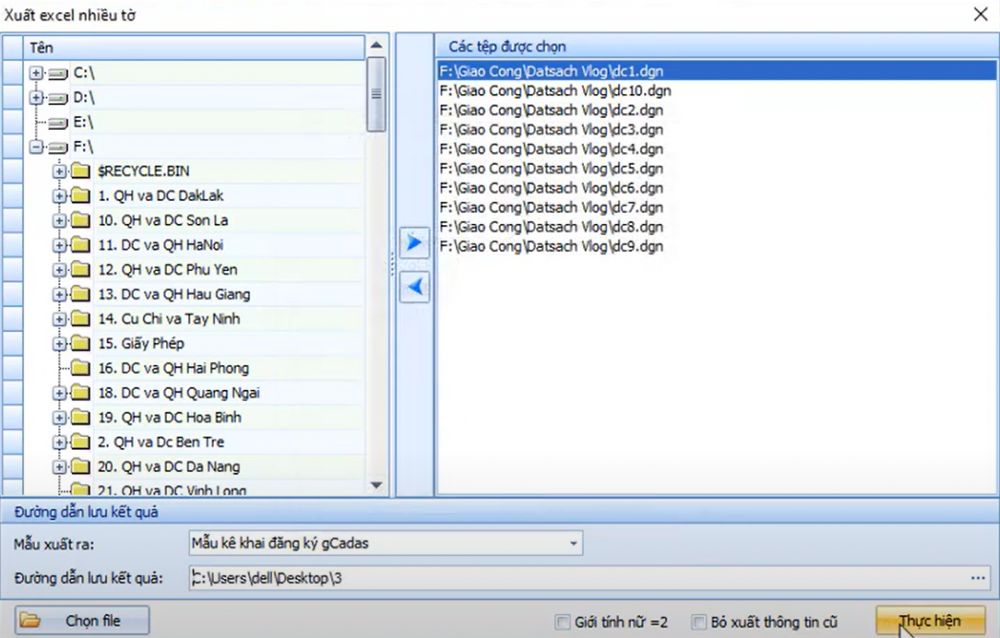Image resolution: width=1000 pixels, height=638 pixels.
Task: Click the C:\ drive icon
Action: (x=59, y=74)
